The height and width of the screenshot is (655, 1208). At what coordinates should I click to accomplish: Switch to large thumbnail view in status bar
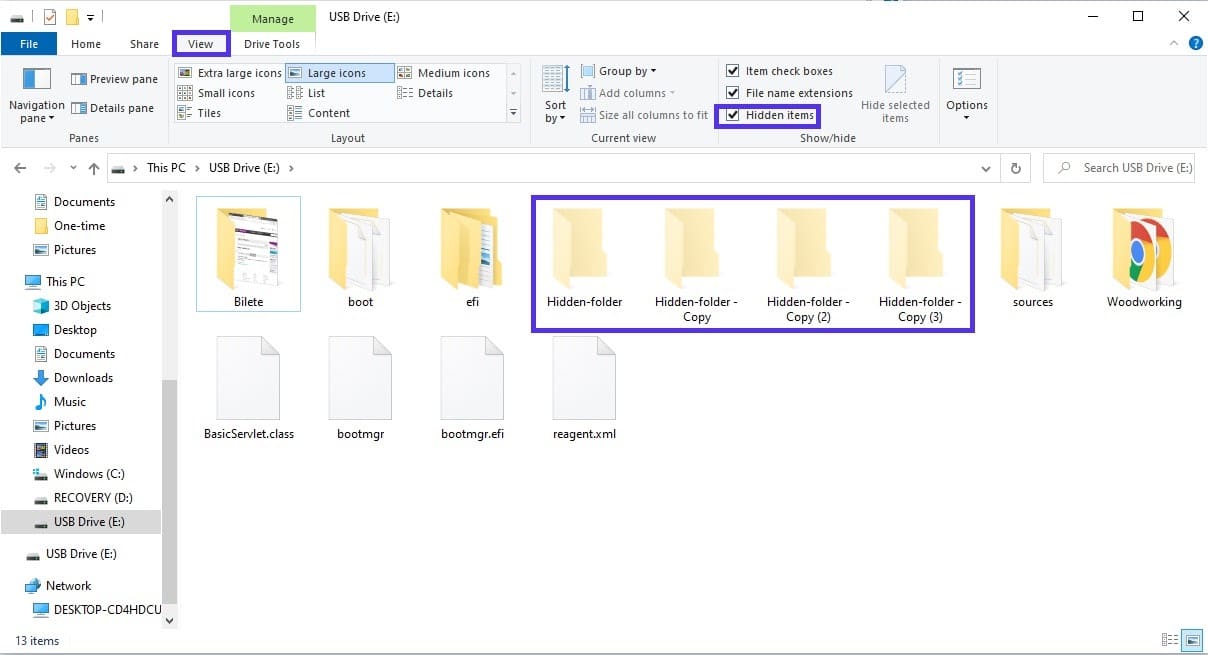coord(1192,640)
